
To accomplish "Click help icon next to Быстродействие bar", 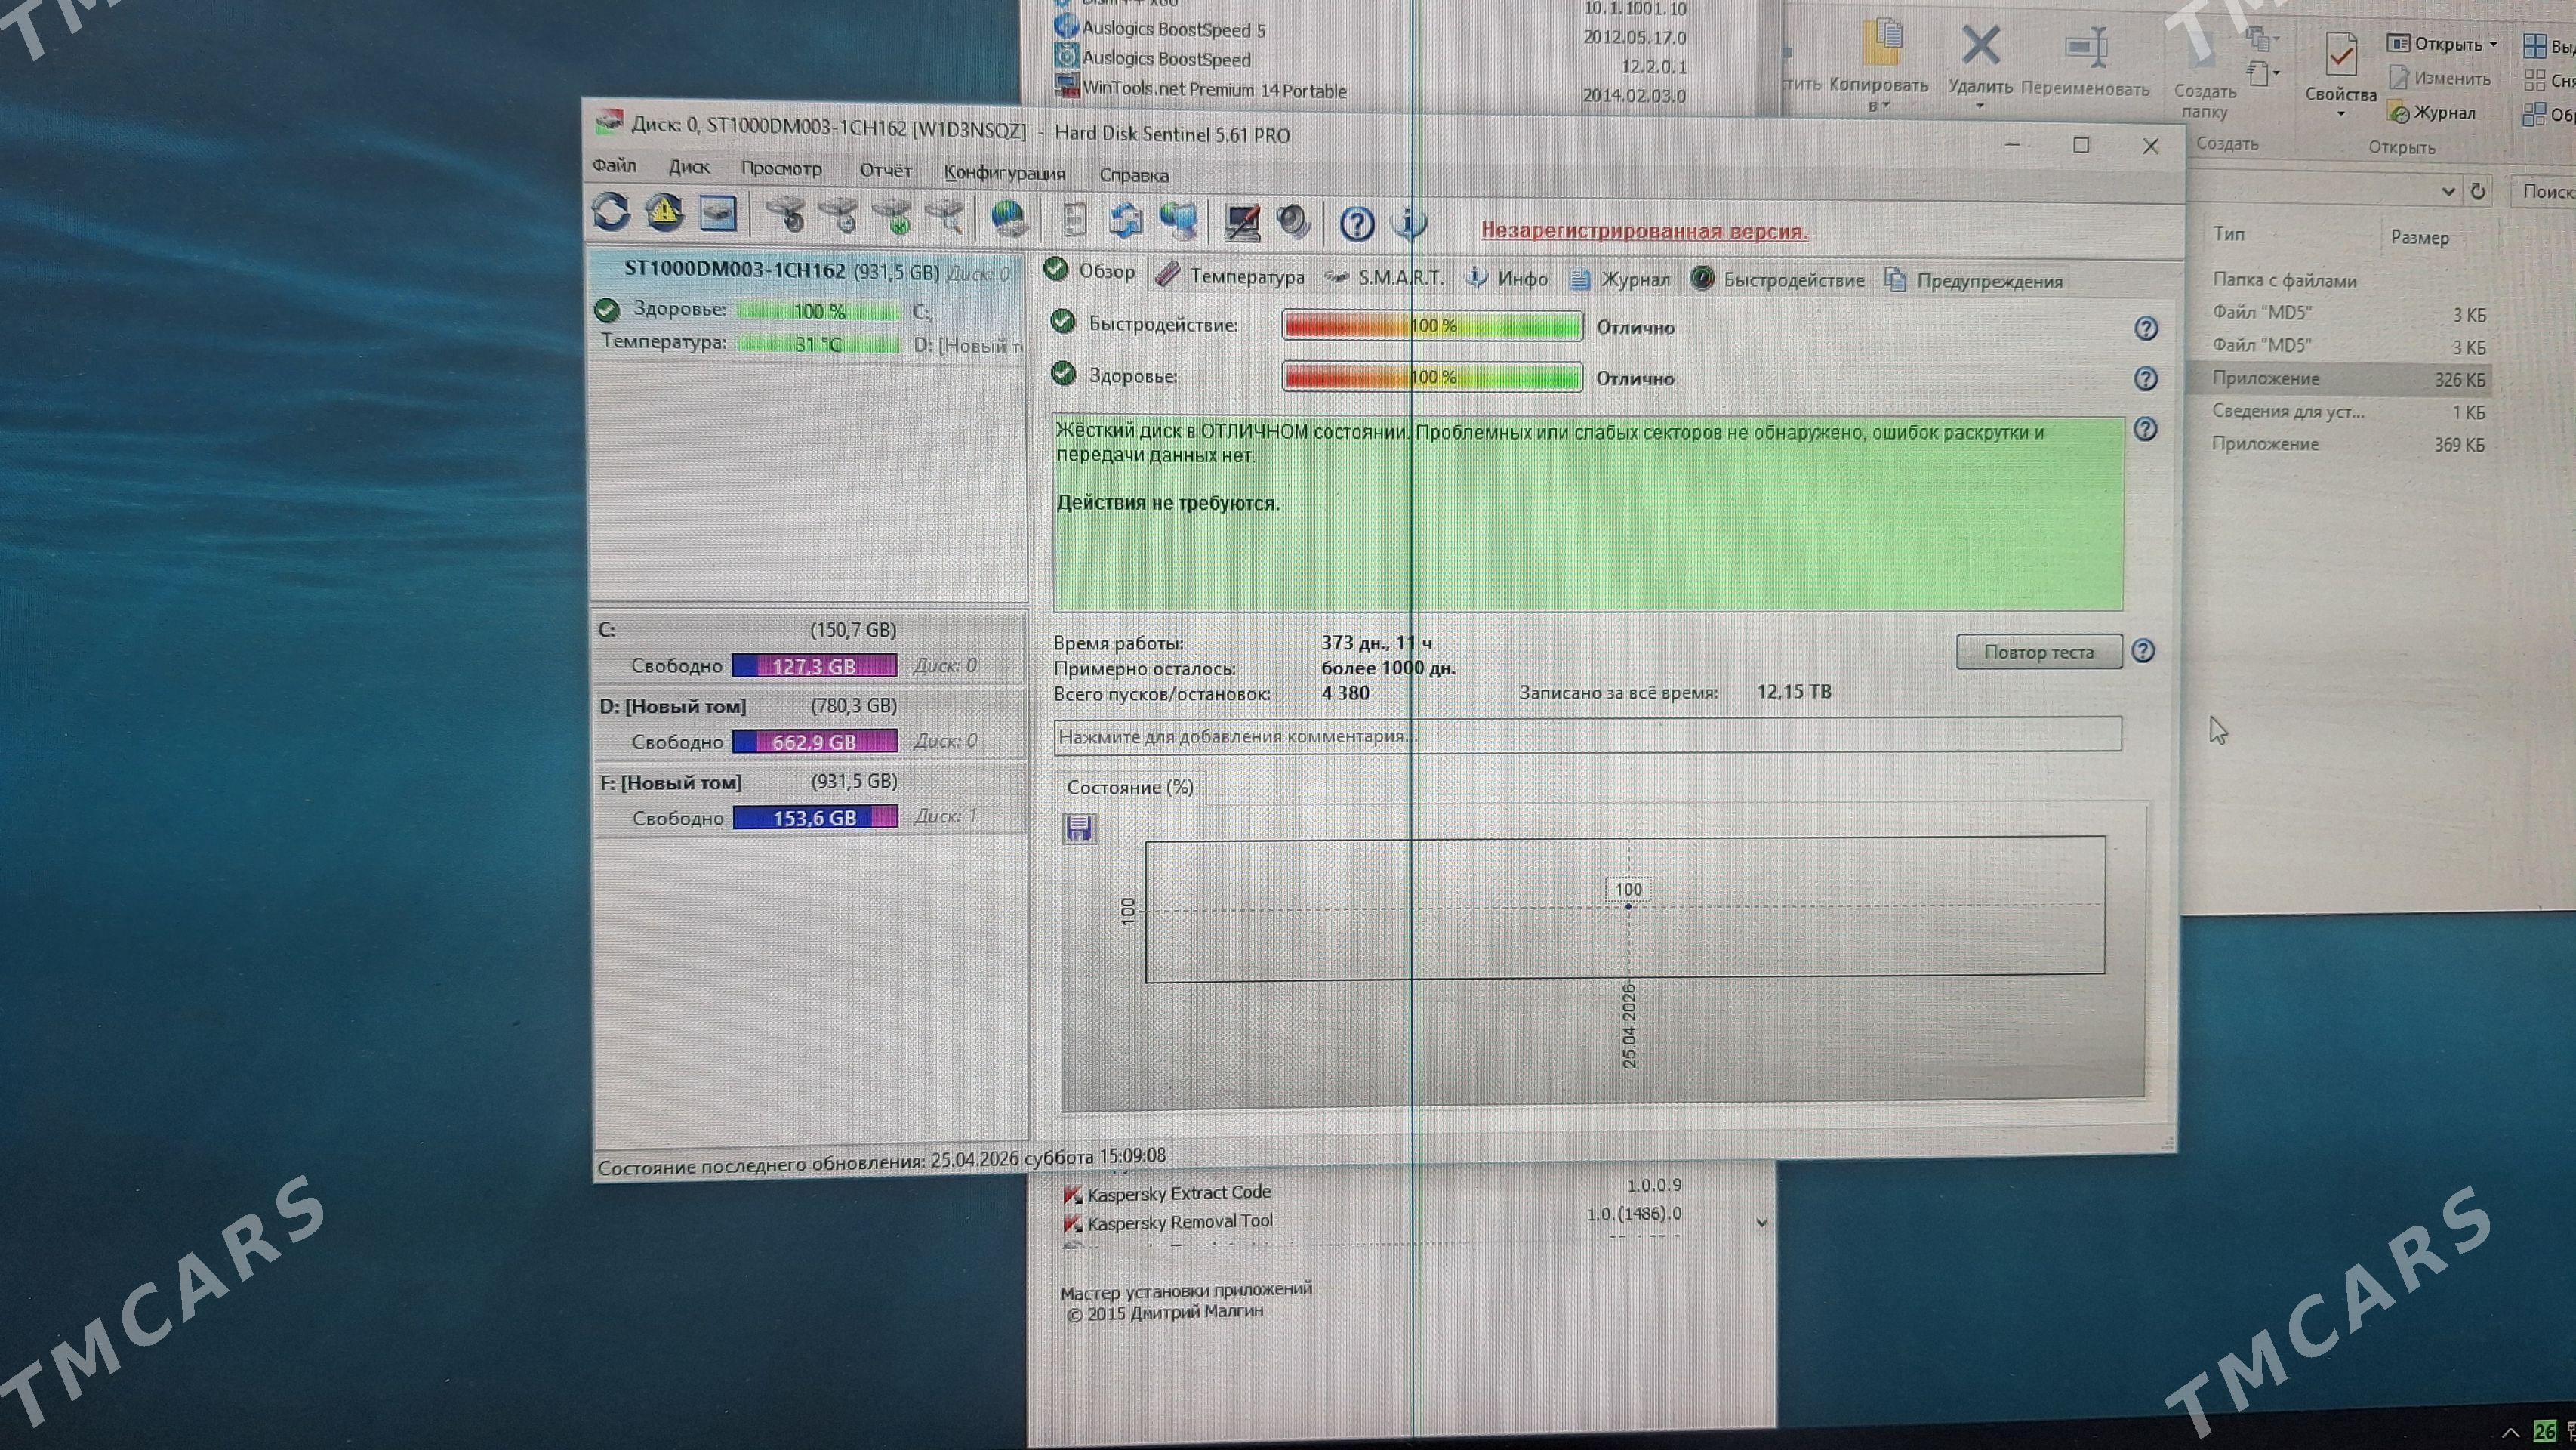I will tap(2145, 328).
